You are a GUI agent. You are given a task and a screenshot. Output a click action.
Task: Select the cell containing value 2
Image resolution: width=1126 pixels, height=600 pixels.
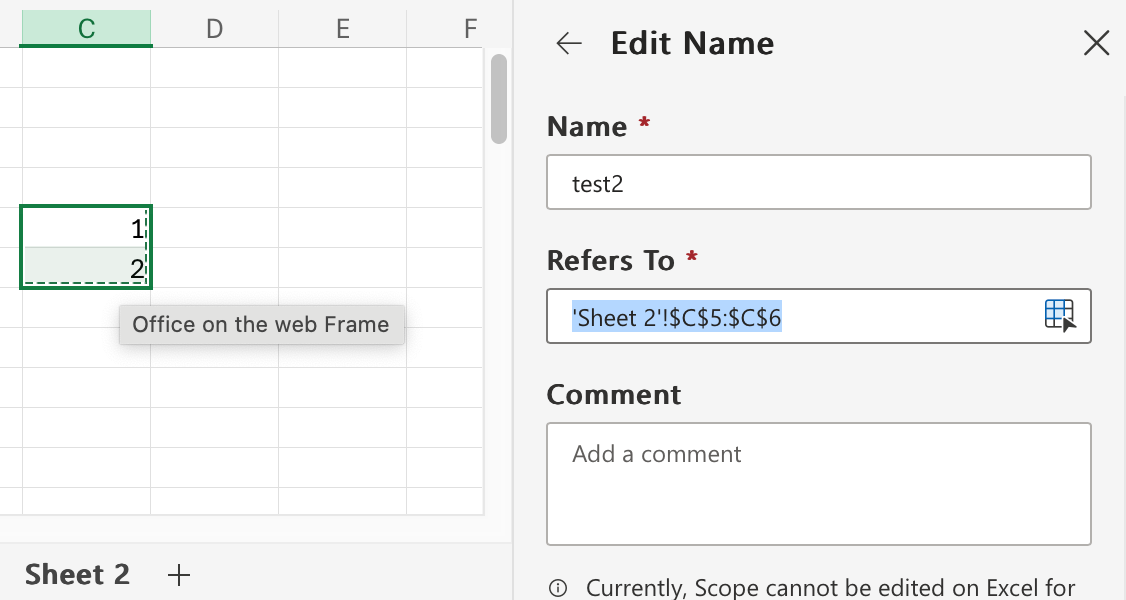click(86, 267)
